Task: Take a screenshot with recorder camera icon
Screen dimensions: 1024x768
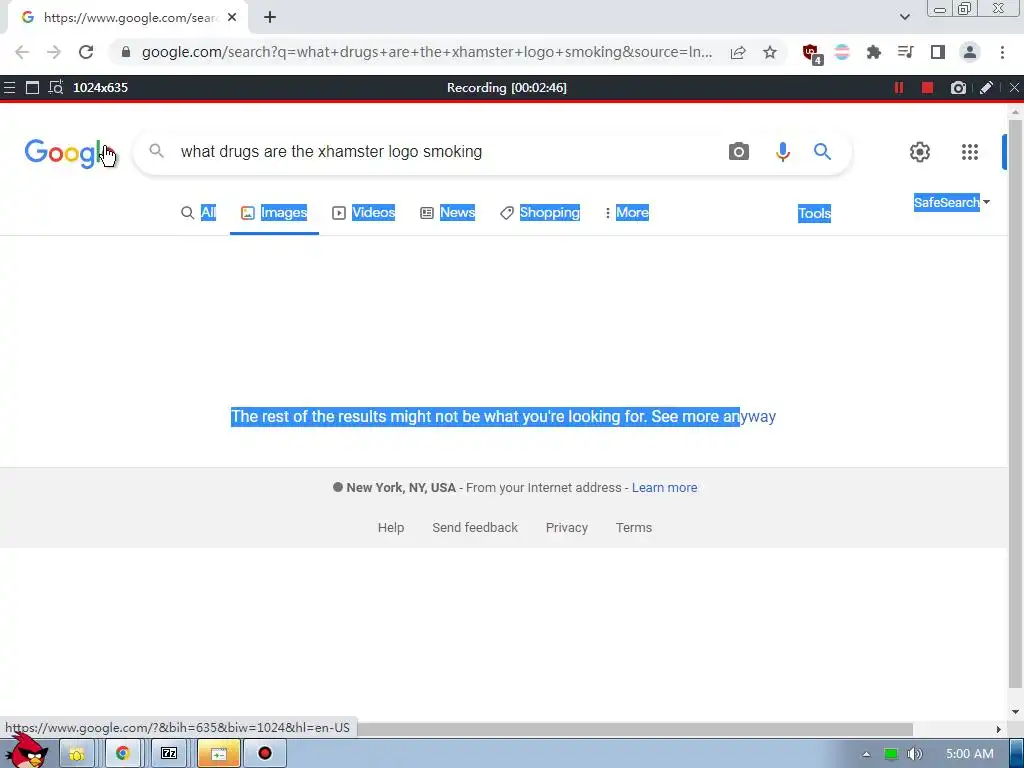Action: click(x=958, y=88)
